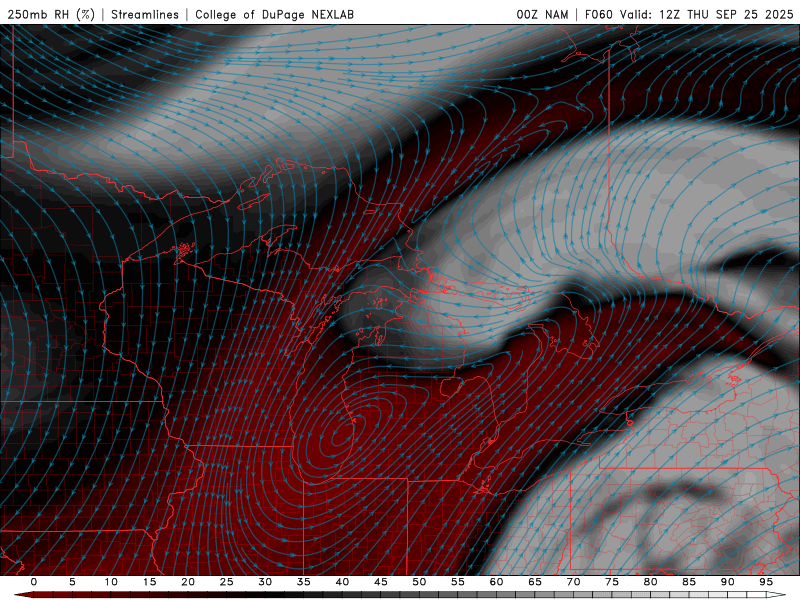Click the '60' colorbar label

(496, 582)
